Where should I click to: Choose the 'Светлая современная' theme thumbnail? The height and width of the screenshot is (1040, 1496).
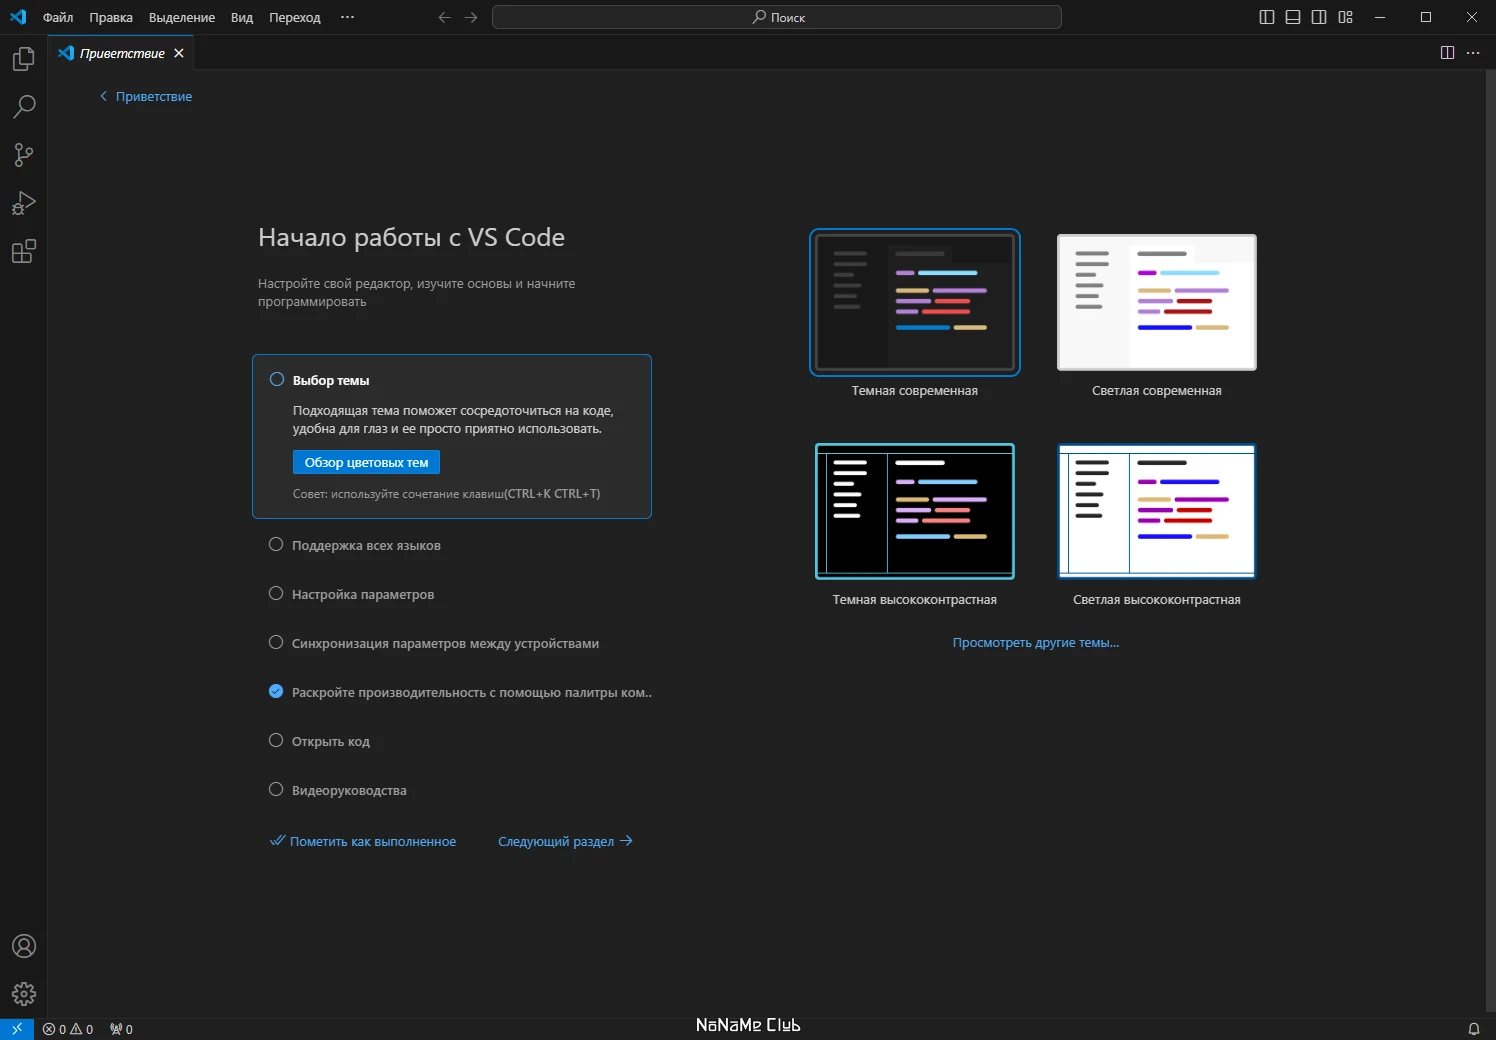click(1157, 302)
